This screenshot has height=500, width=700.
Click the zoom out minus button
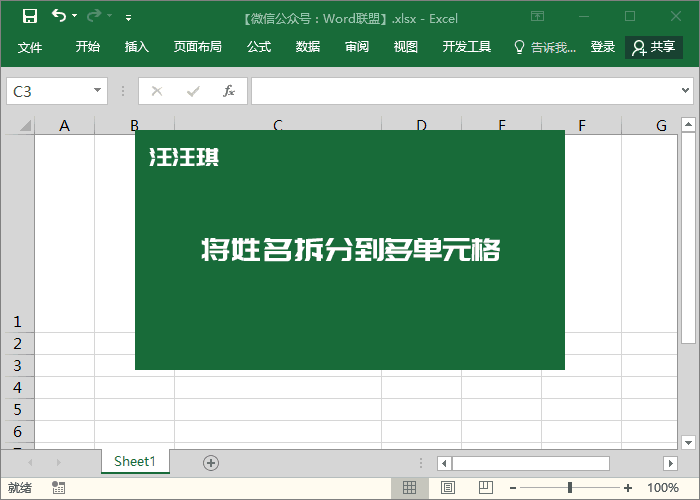click(513, 488)
